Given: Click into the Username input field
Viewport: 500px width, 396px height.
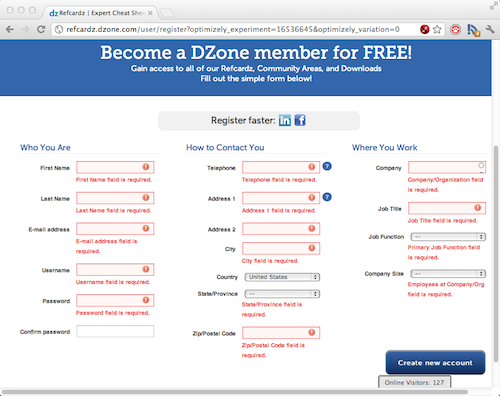Looking at the screenshot, I should coord(115,270).
